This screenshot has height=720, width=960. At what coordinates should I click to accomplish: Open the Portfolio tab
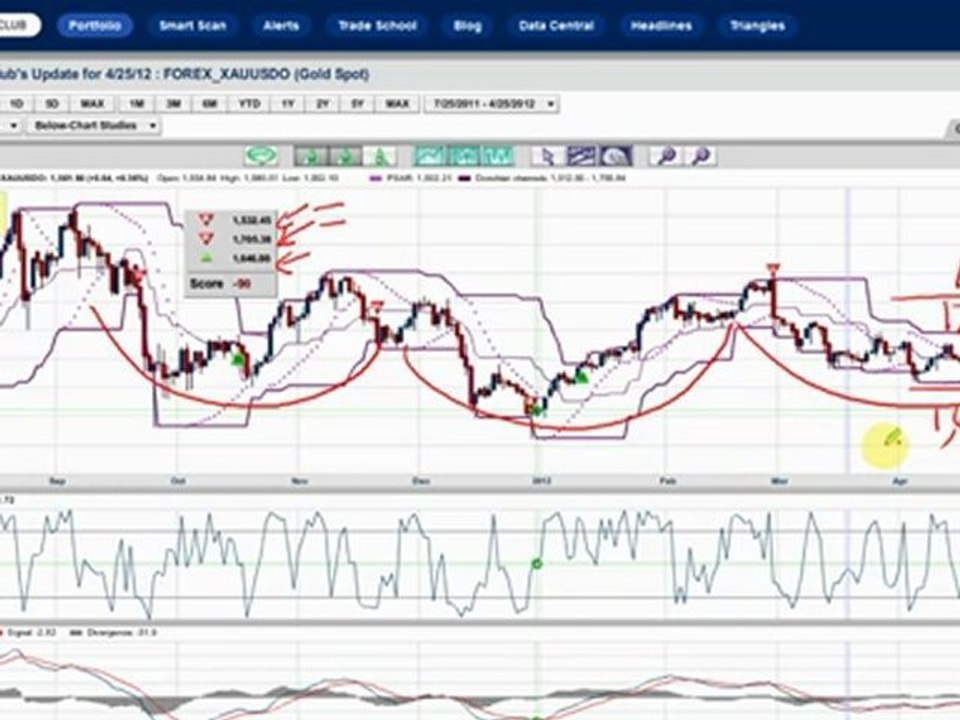tap(94, 26)
